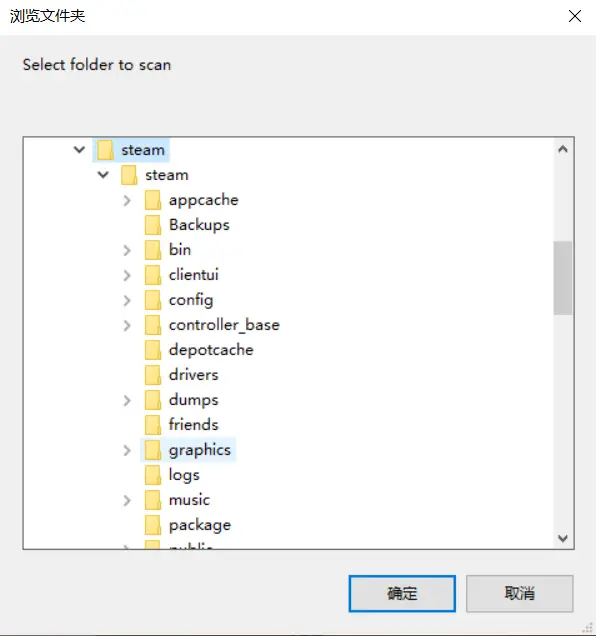Click the graphics folder icon
The width and height of the screenshot is (596, 636).
(x=153, y=450)
